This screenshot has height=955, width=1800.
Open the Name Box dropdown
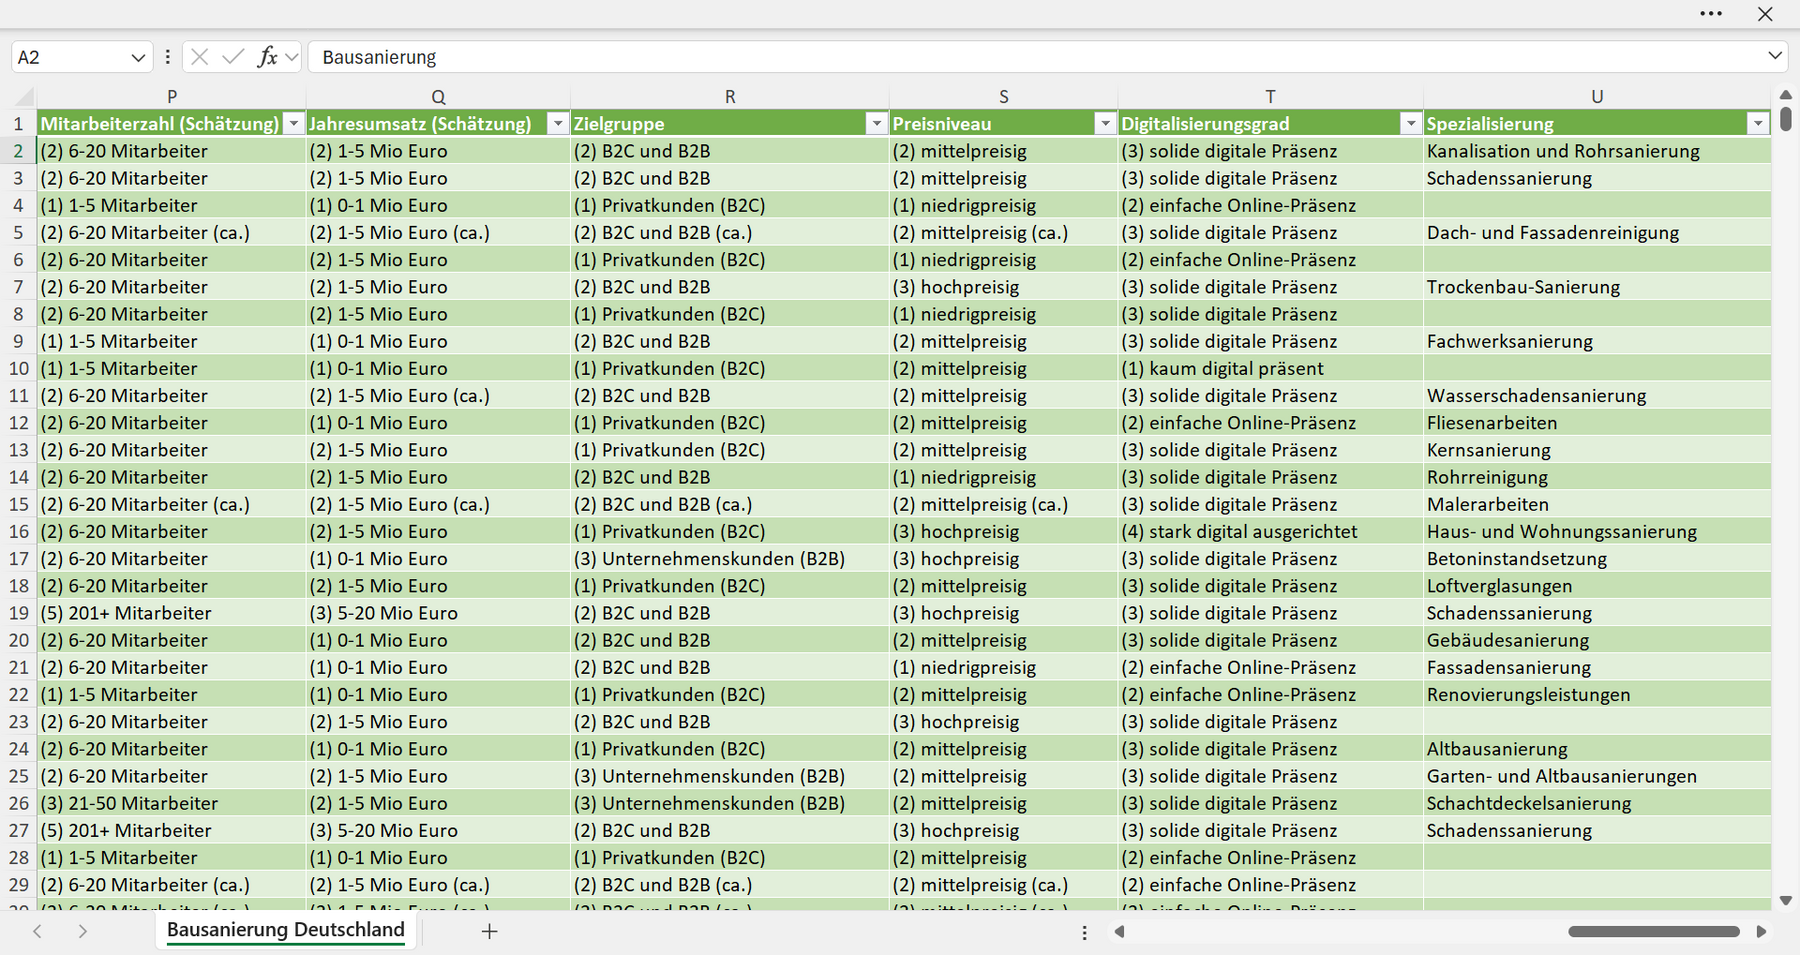(x=138, y=58)
